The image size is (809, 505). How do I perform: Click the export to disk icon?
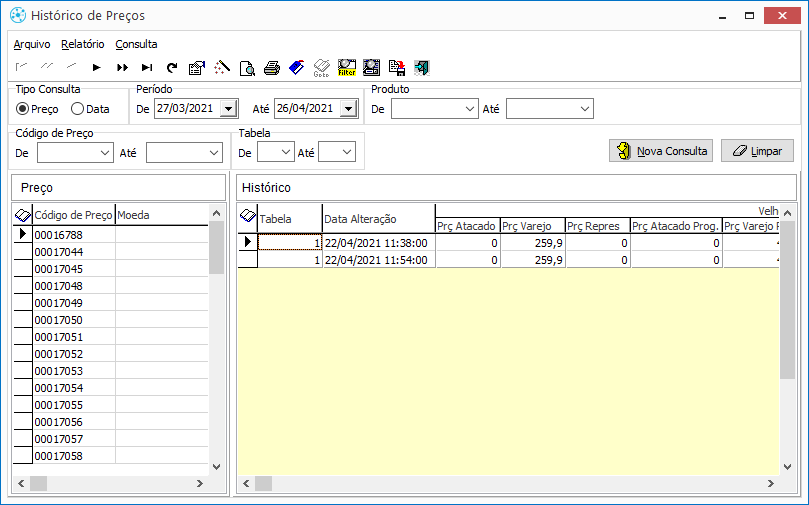(x=397, y=68)
